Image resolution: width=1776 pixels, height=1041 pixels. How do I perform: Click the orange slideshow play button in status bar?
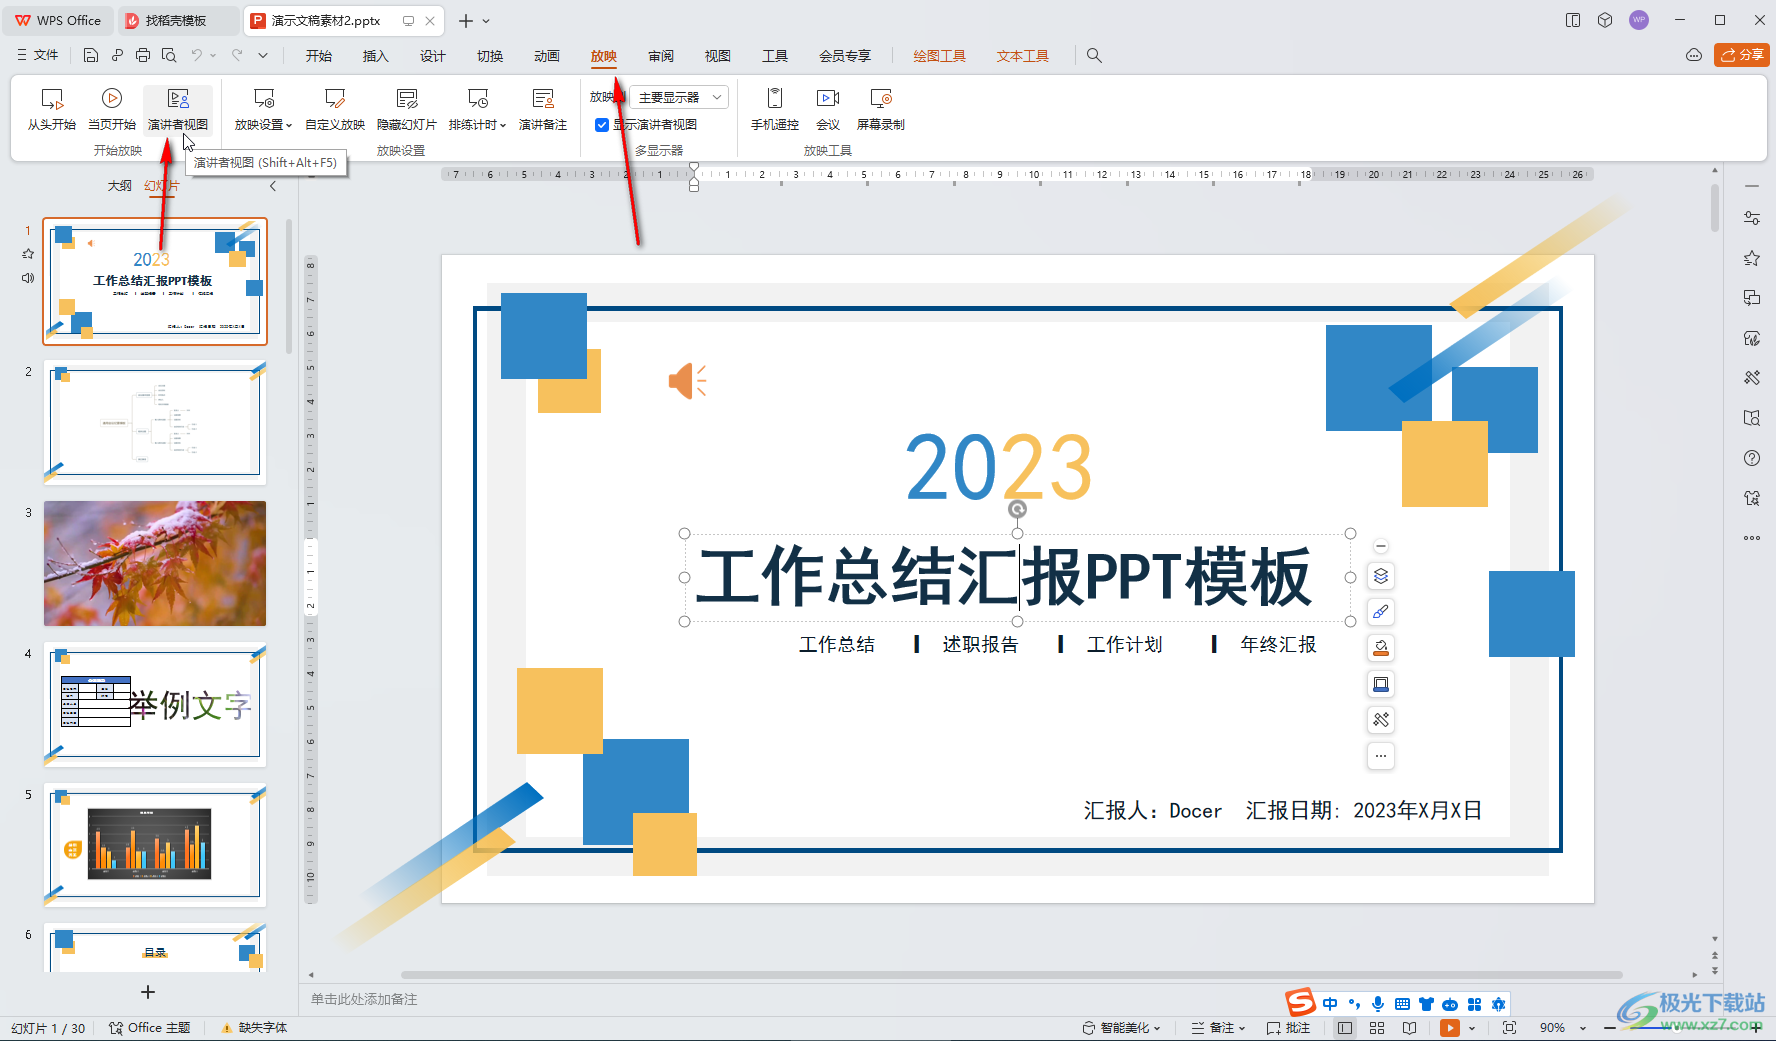1450,1028
